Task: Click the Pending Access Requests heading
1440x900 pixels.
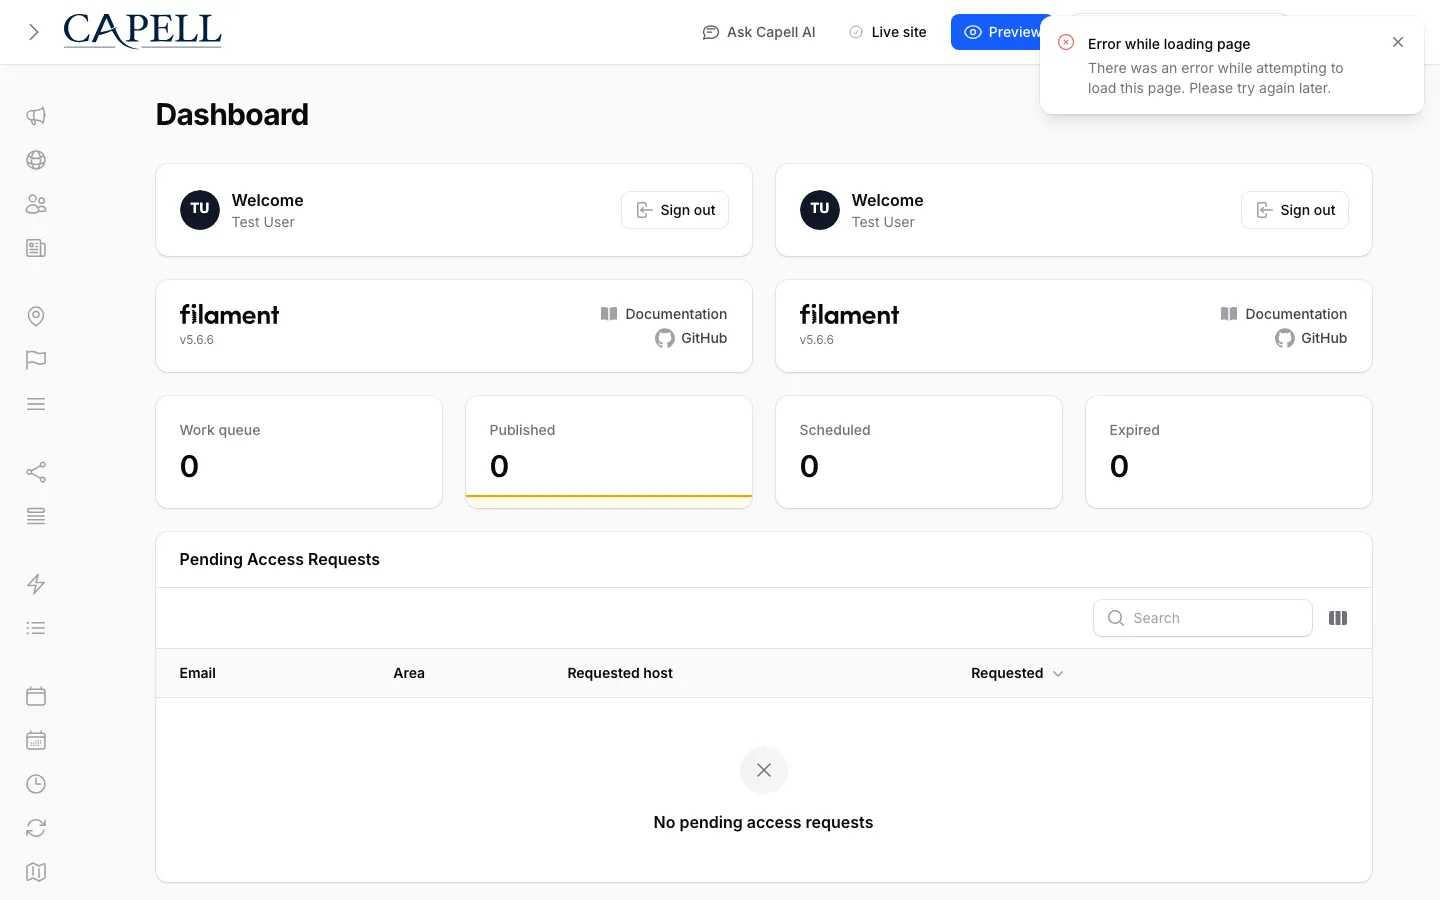Action: [280, 559]
